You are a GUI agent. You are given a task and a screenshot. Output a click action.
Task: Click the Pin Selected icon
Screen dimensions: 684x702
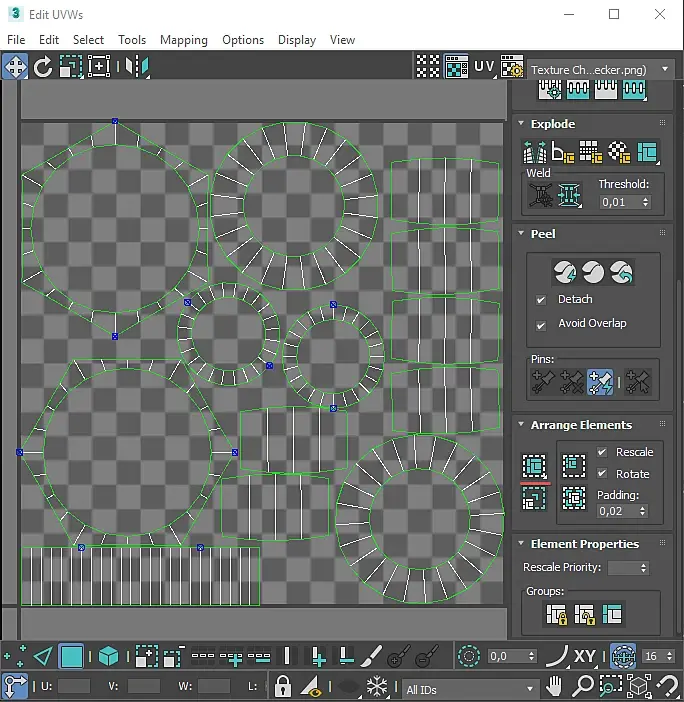(543, 382)
